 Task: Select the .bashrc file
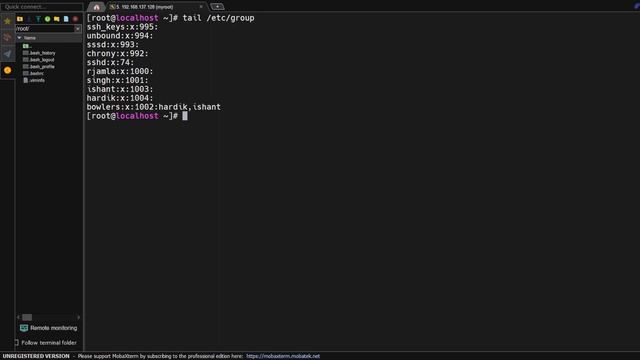(33, 73)
